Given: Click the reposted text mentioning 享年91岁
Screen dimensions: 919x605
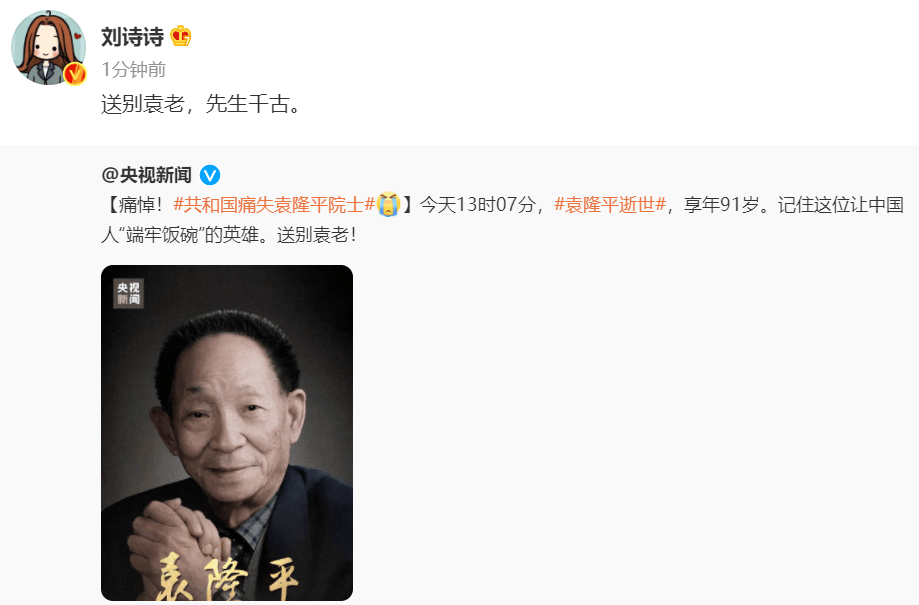Looking at the screenshot, I should [721, 205].
